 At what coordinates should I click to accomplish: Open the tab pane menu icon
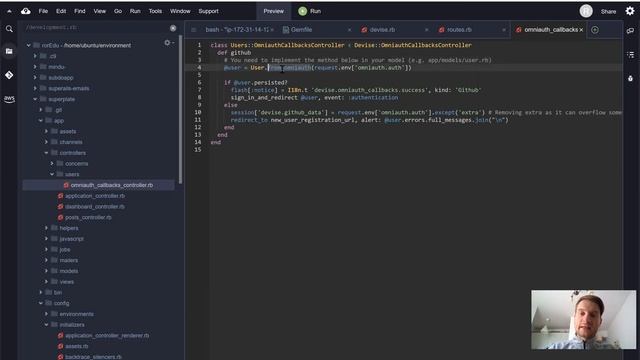pos(194,30)
